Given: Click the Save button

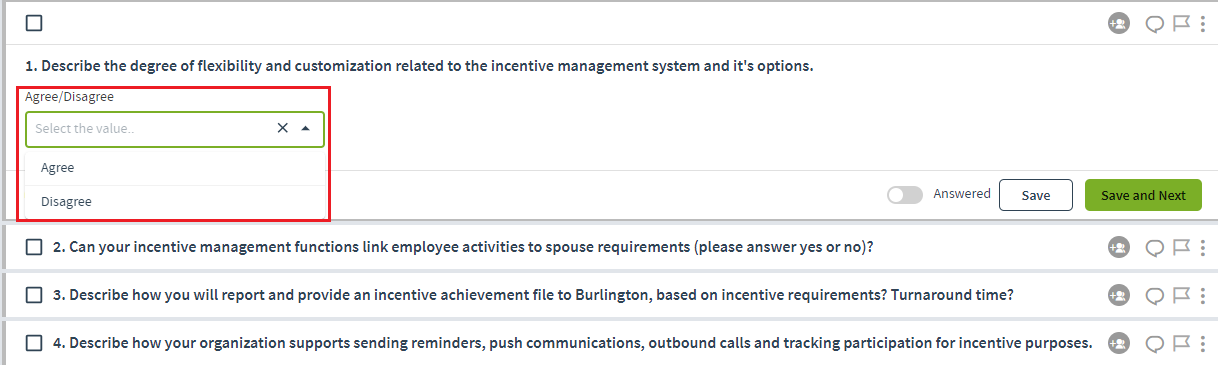Looking at the screenshot, I should pyautogui.click(x=1036, y=195).
